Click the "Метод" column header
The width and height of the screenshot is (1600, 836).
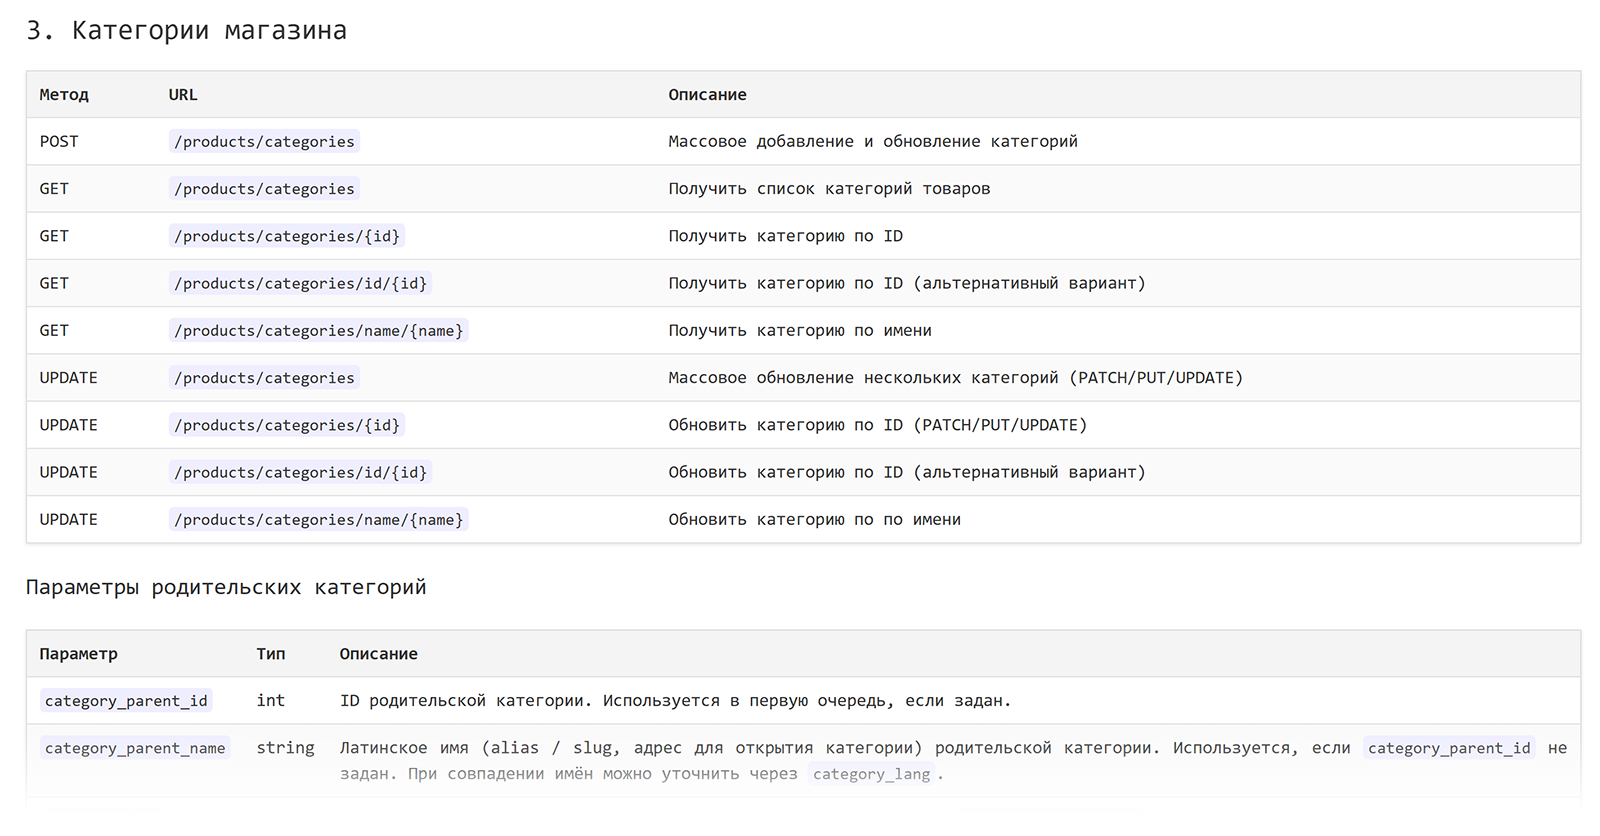[64, 95]
